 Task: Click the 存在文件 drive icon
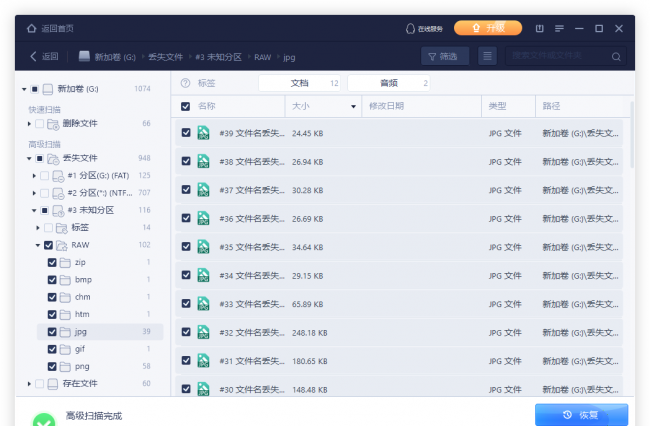[53, 384]
